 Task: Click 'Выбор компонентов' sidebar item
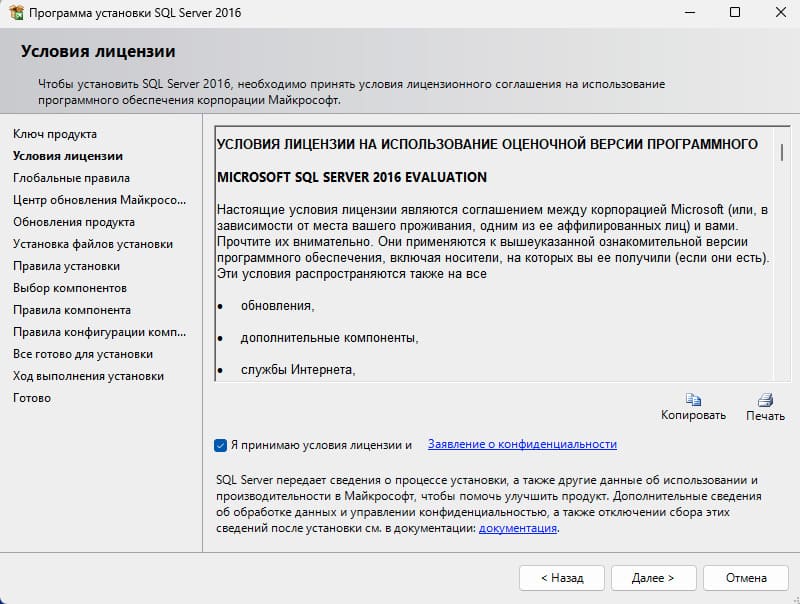(70, 288)
